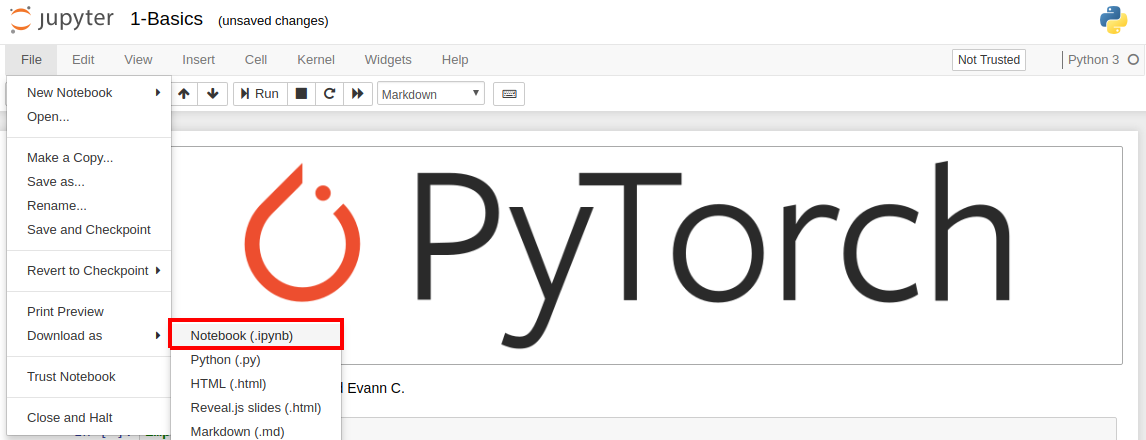The height and width of the screenshot is (440, 1146).
Task: Open the Widgets menu
Action: click(388, 60)
